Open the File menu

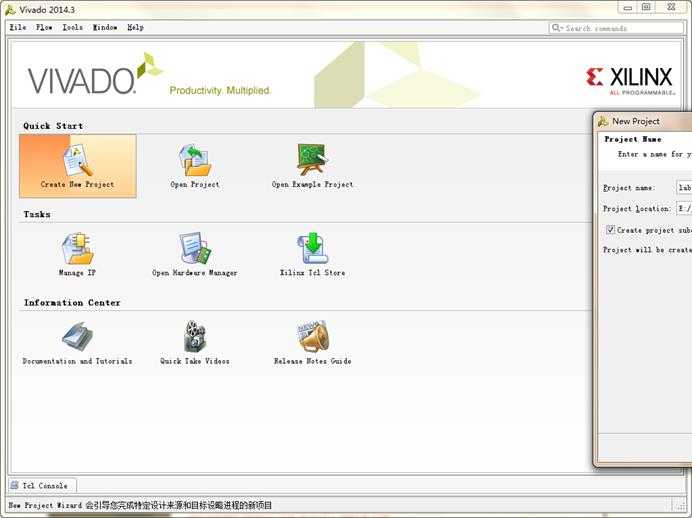click(18, 27)
